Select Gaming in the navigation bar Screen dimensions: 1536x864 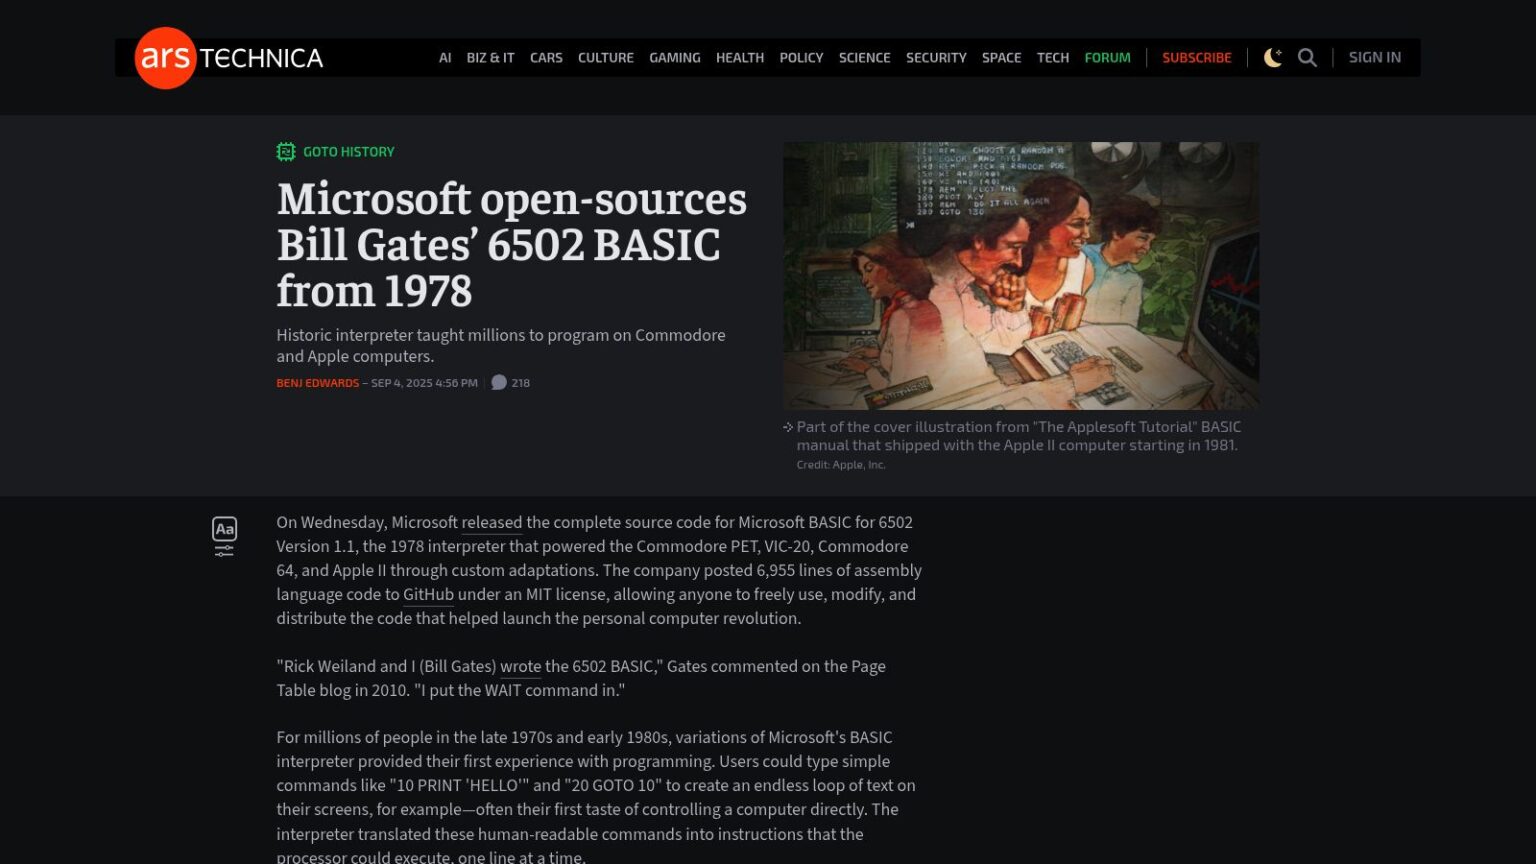tap(675, 58)
